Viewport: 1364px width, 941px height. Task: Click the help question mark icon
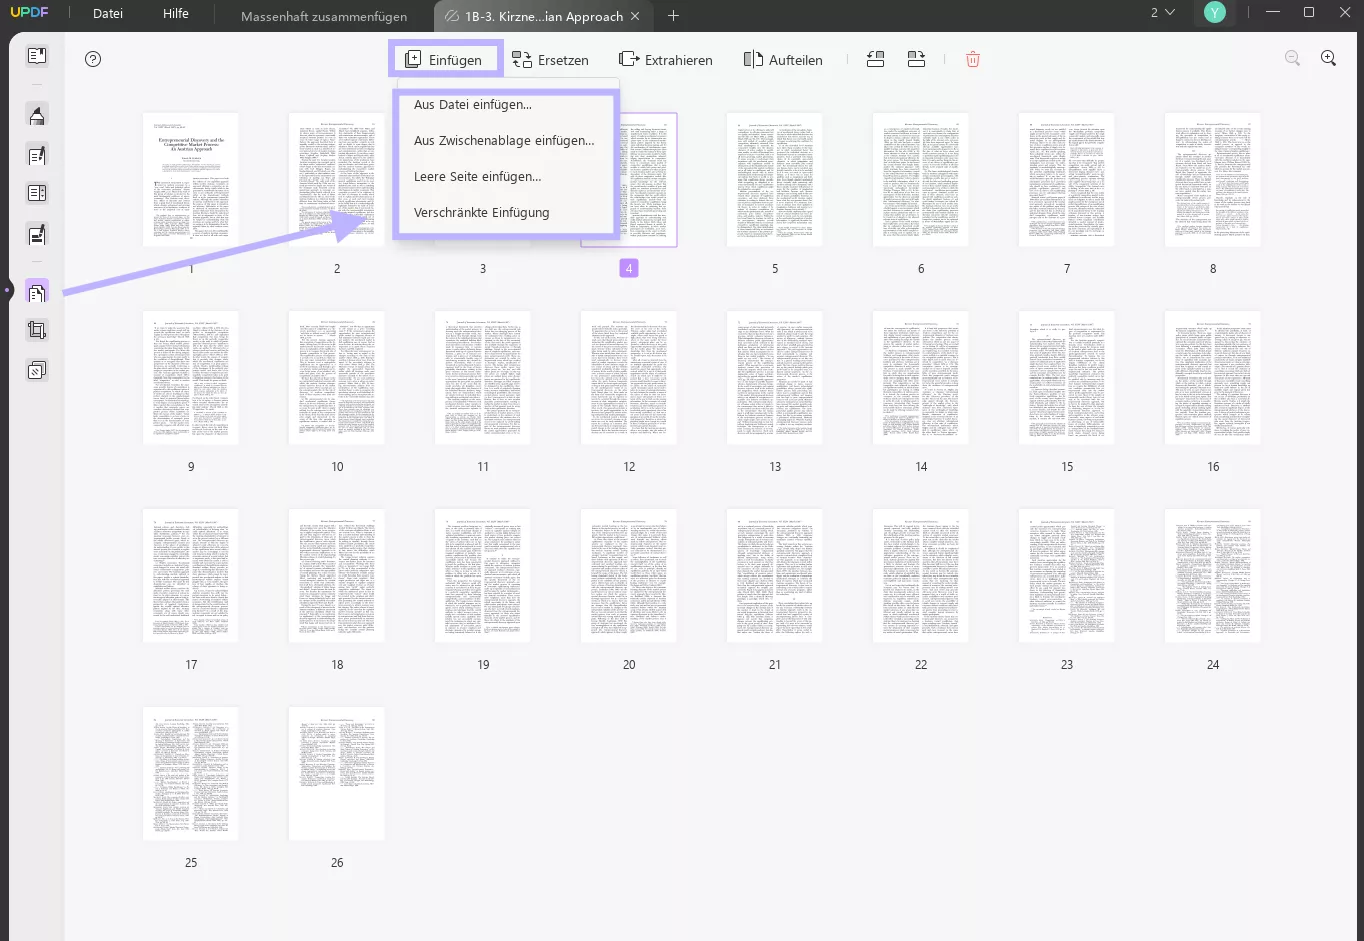click(x=93, y=59)
